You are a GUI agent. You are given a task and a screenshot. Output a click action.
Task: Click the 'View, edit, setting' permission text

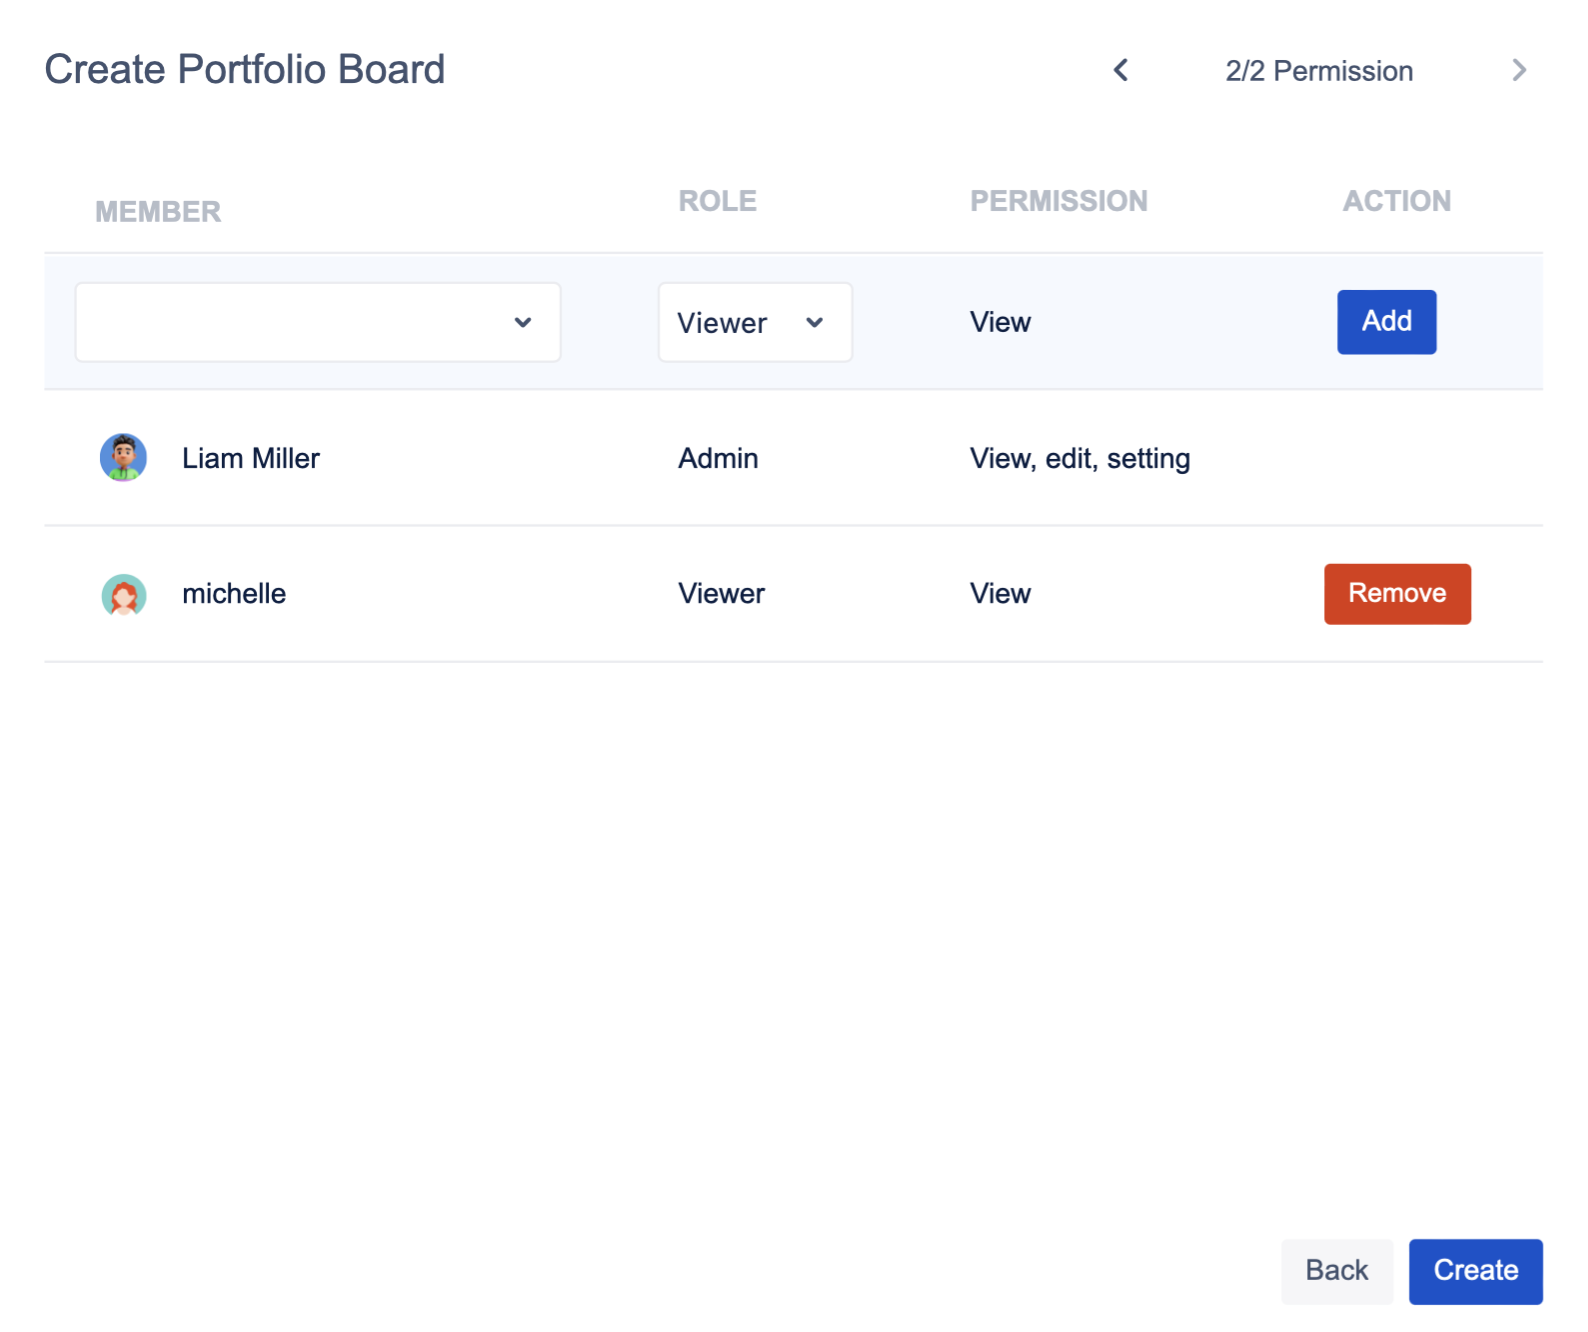pos(1080,458)
